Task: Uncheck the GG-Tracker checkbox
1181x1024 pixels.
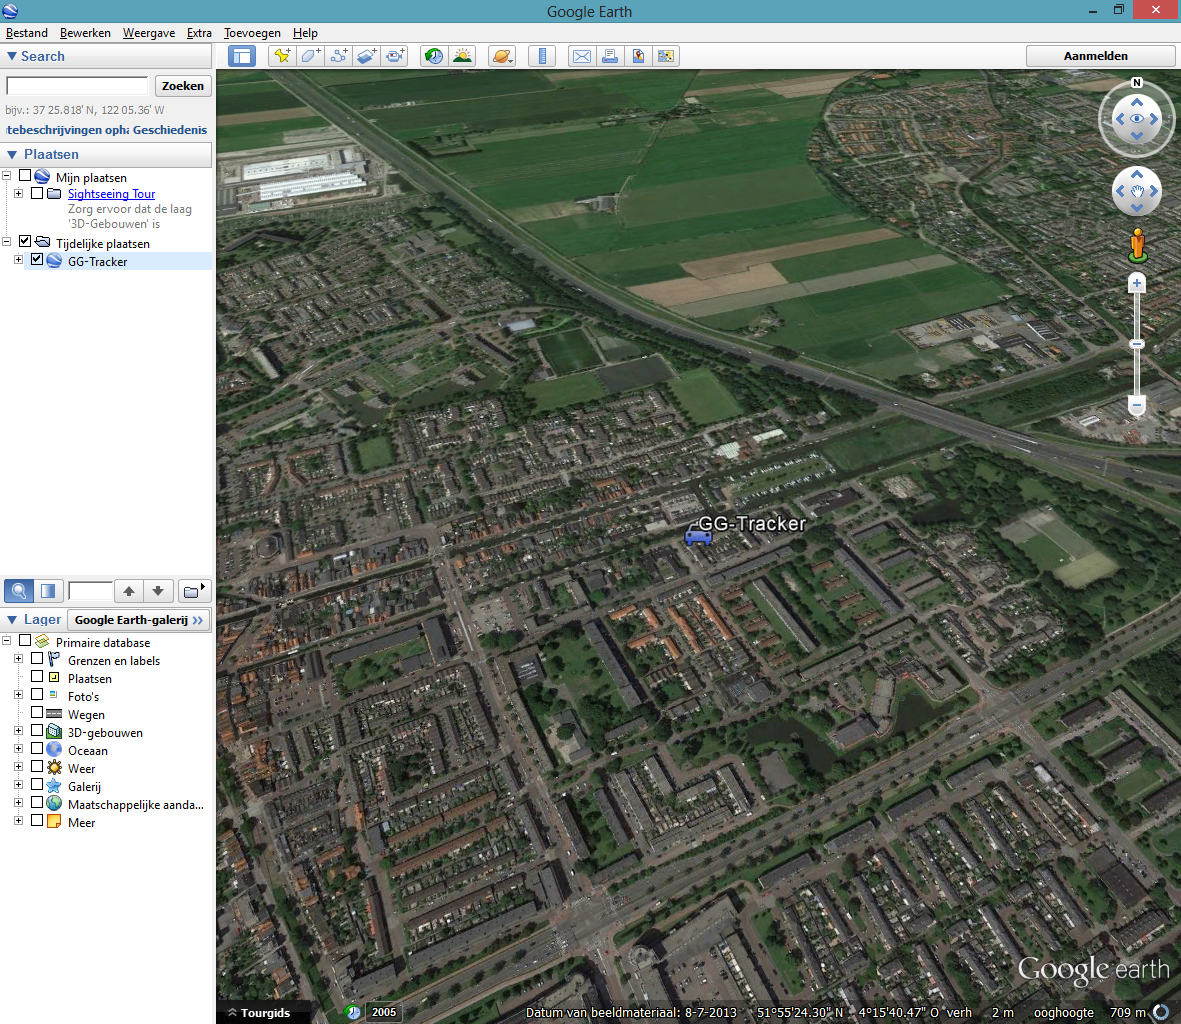Action: (37, 259)
